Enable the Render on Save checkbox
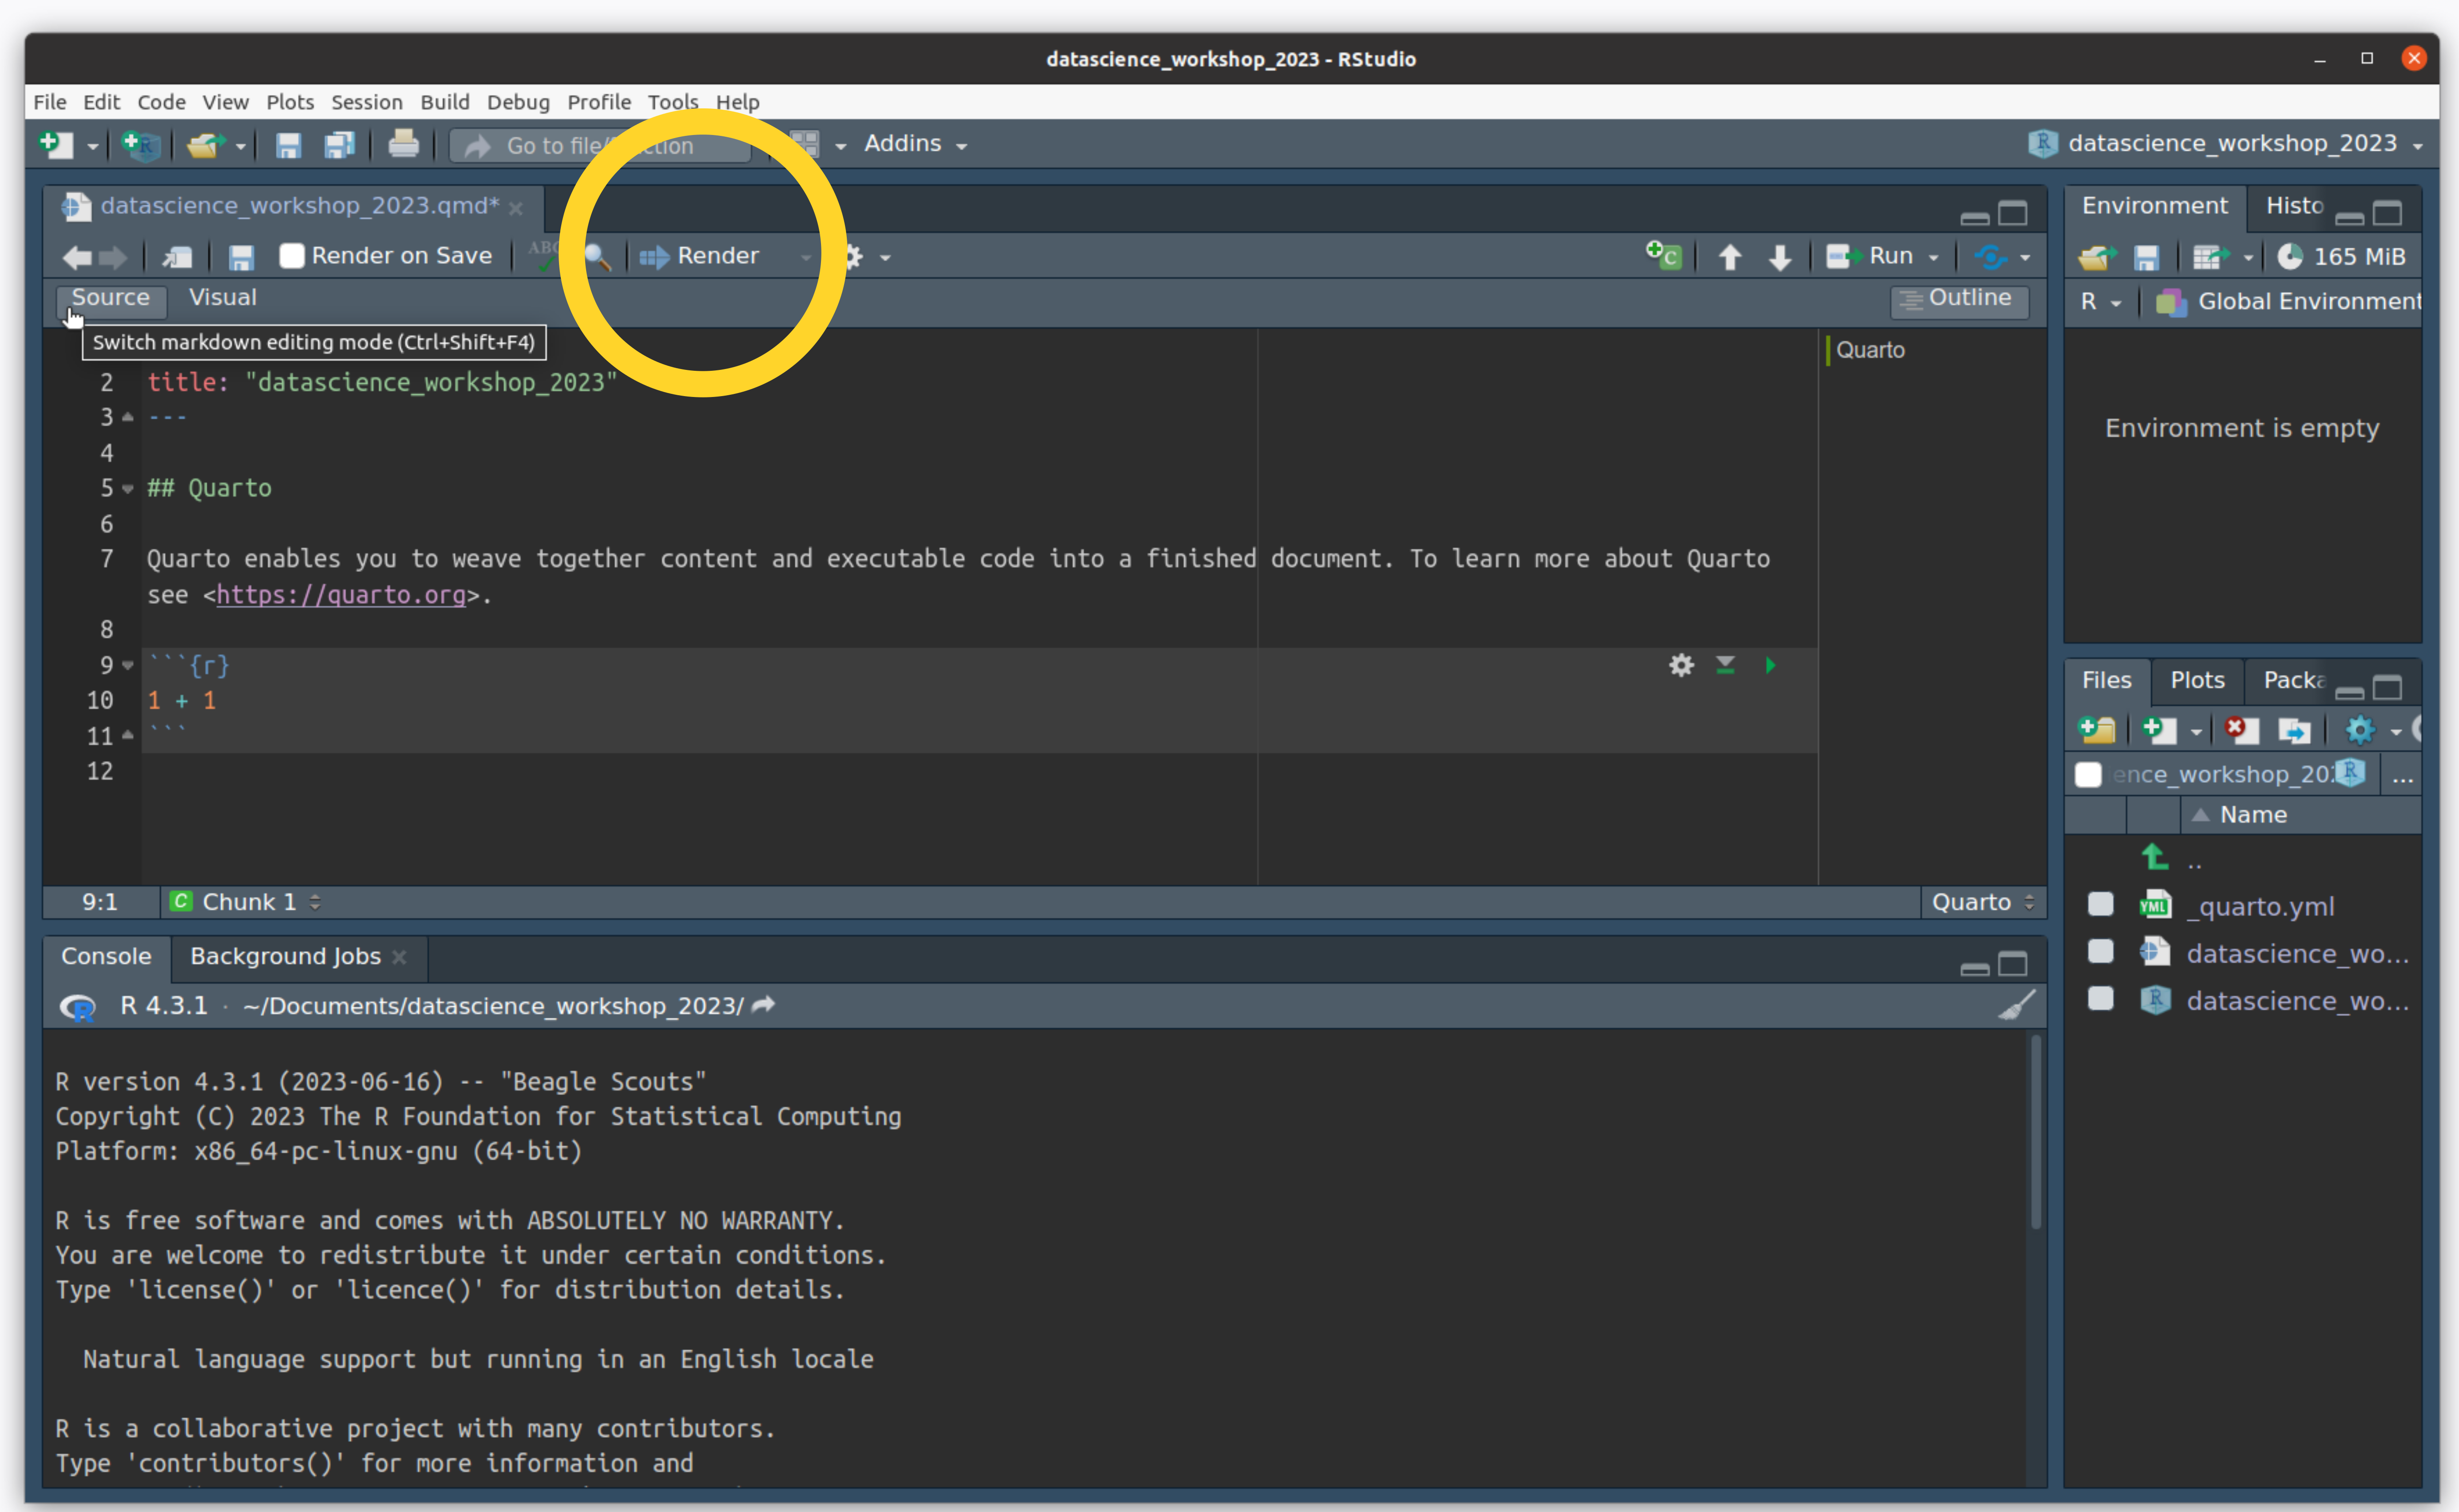The image size is (2459, 1512). (x=292, y=256)
